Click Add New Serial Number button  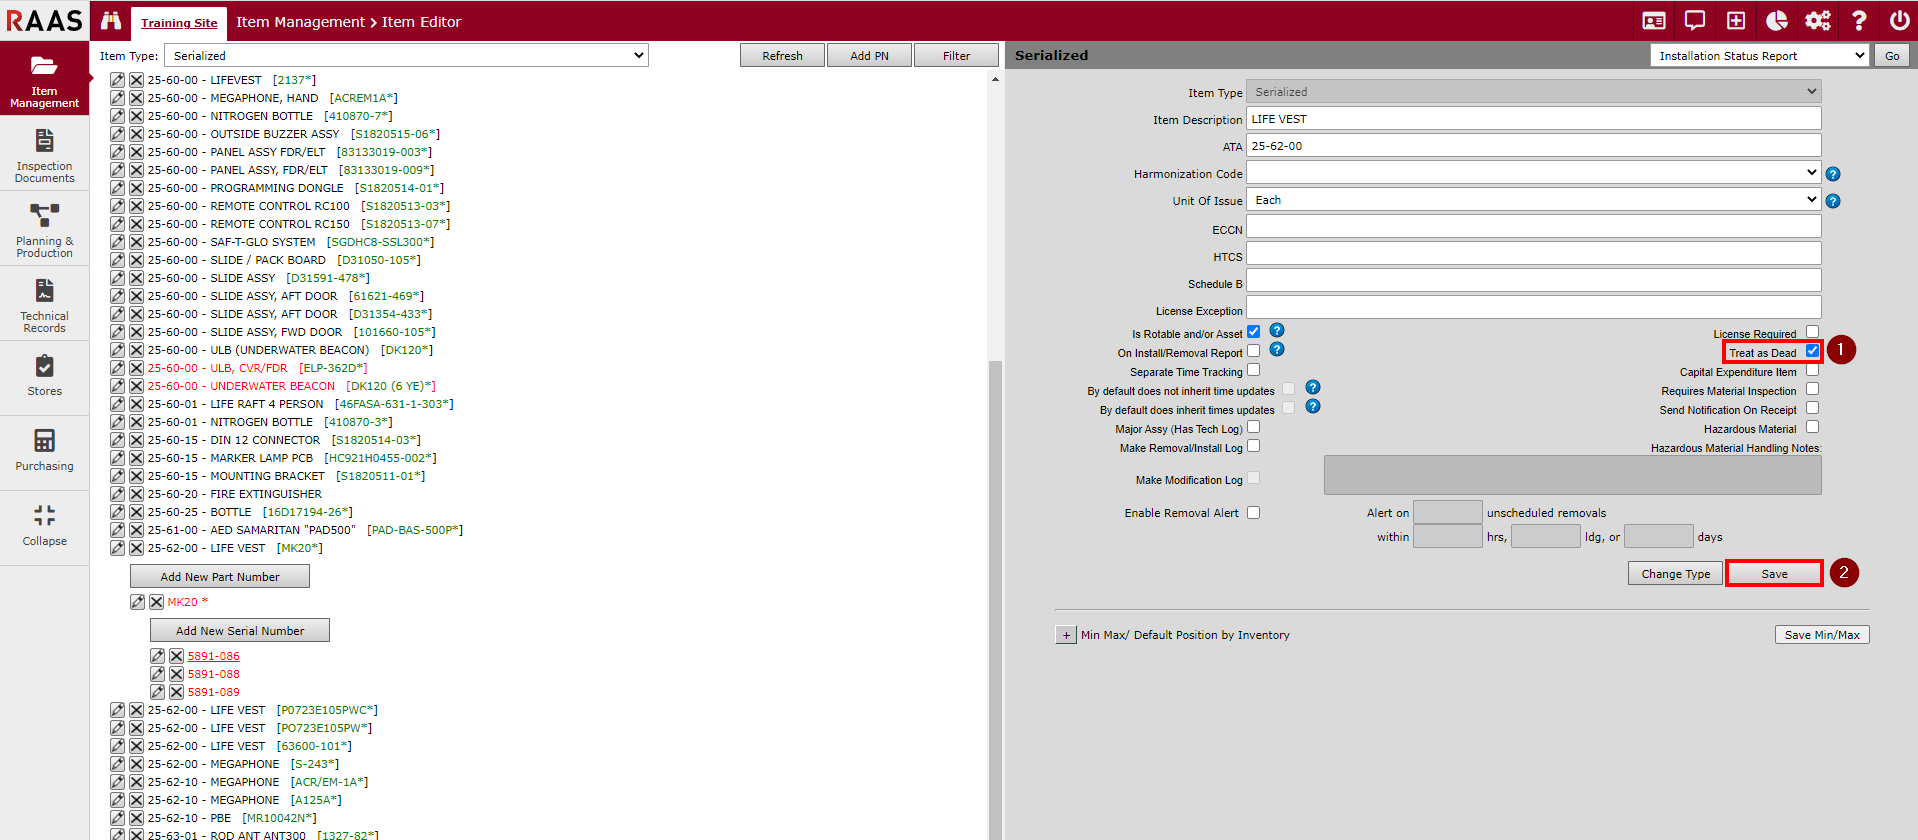(x=240, y=631)
